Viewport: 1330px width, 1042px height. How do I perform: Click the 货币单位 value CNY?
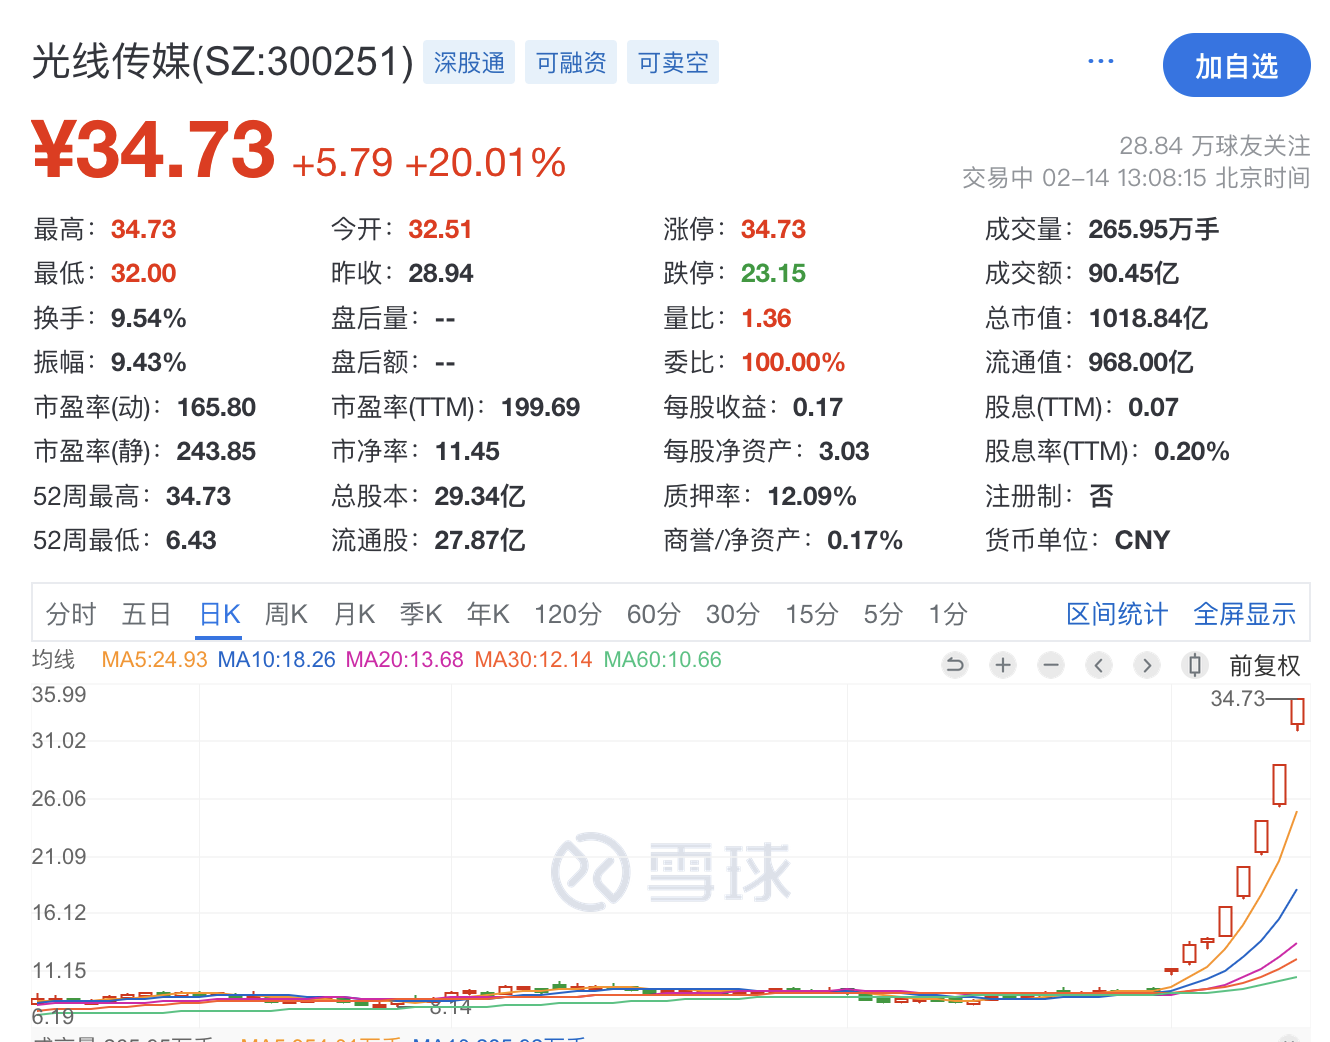(x=1142, y=540)
